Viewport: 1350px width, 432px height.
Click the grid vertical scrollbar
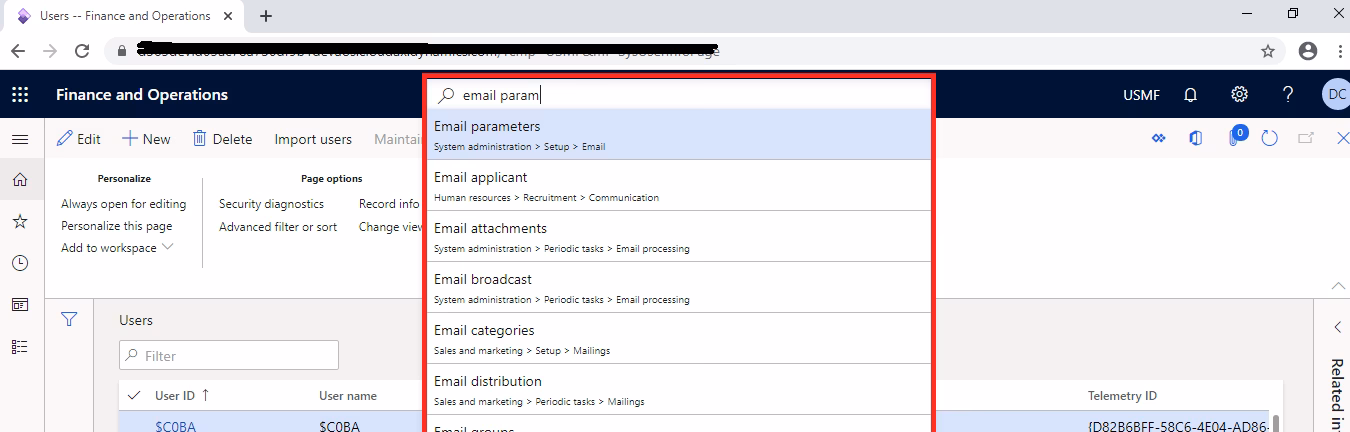(1276, 424)
